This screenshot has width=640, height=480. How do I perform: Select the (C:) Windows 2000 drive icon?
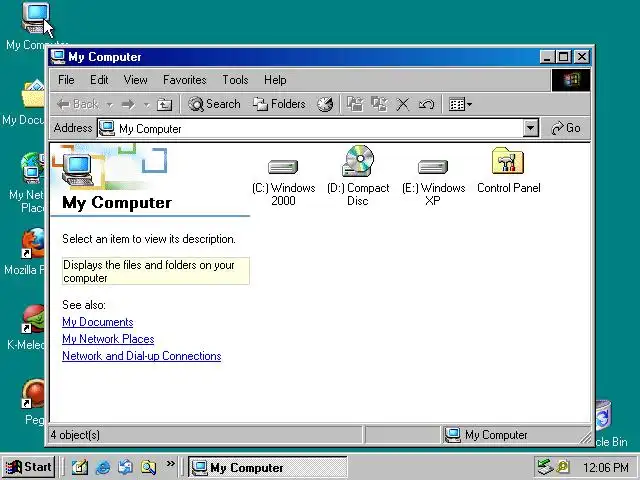pos(283,167)
